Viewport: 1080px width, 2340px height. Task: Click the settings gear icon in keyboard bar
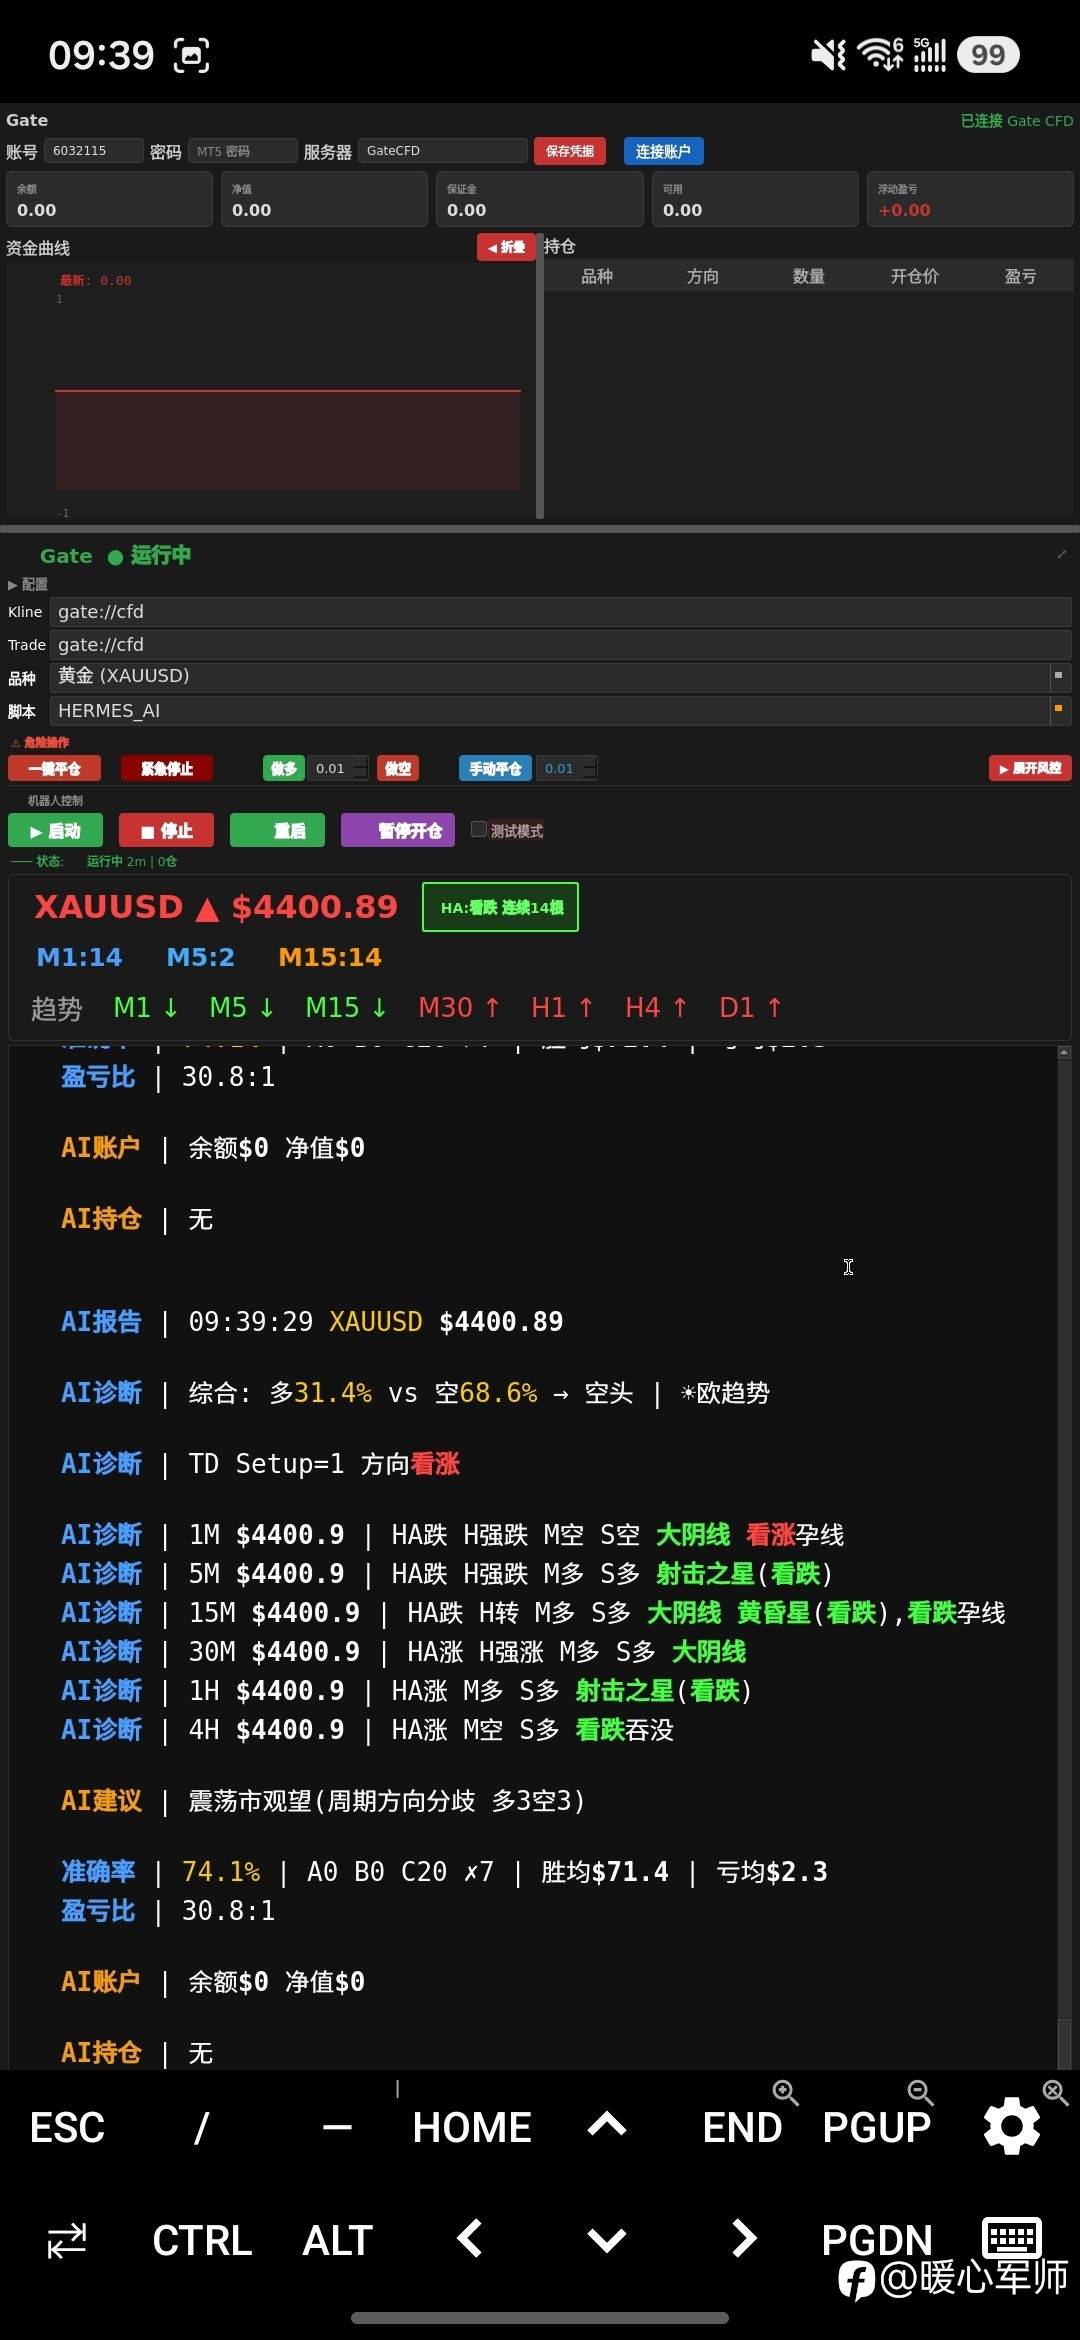1012,2127
